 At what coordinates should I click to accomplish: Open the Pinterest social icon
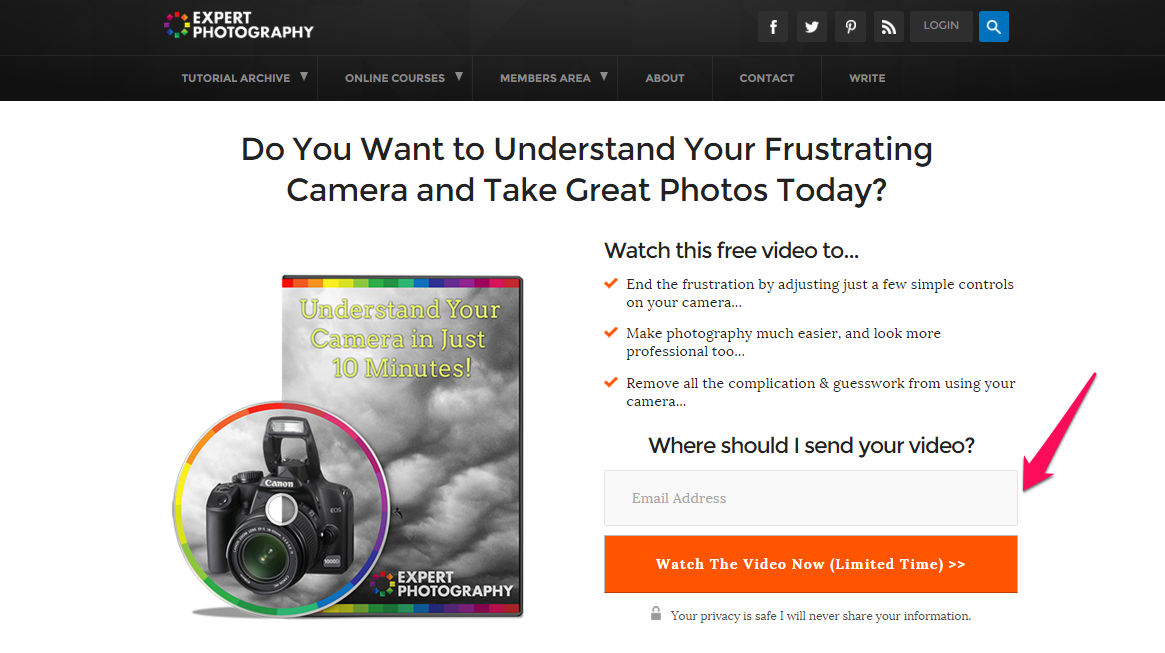click(x=850, y=27)
